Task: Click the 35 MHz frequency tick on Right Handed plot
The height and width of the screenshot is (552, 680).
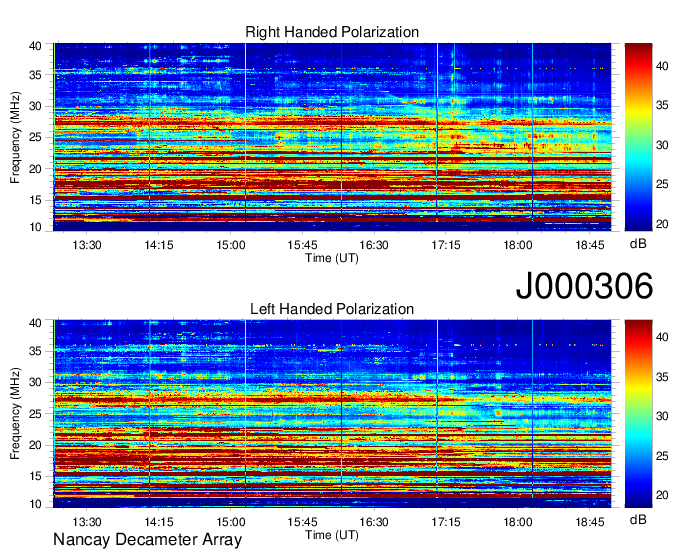Action: [x=35, y=75]
